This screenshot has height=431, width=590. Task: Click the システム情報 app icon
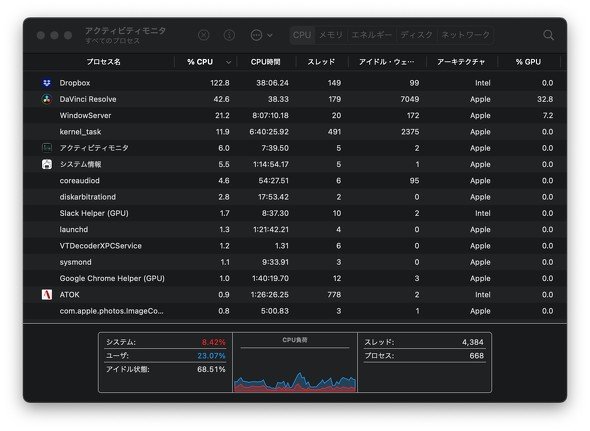click(47, 164)
